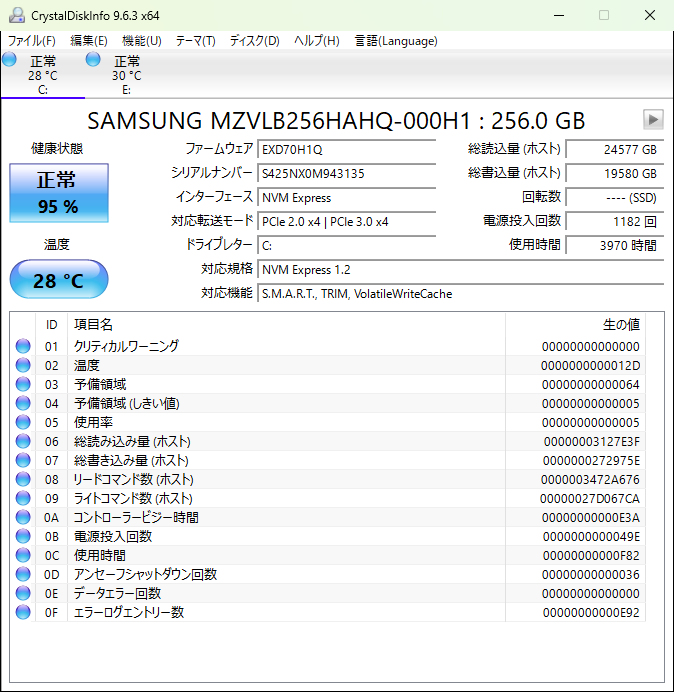
Task: Click the status orb for 使用率 row
Action: [23, 423]
